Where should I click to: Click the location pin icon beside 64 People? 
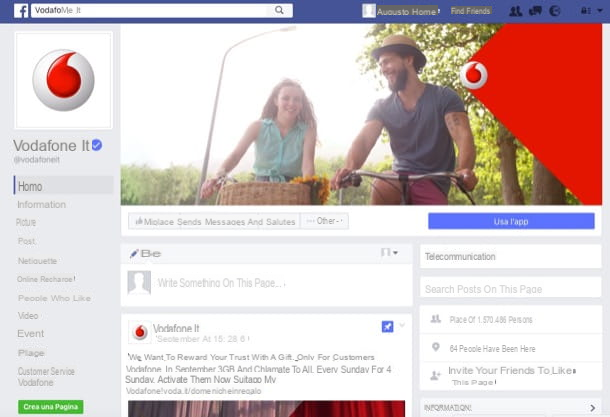tap(436, 347)
